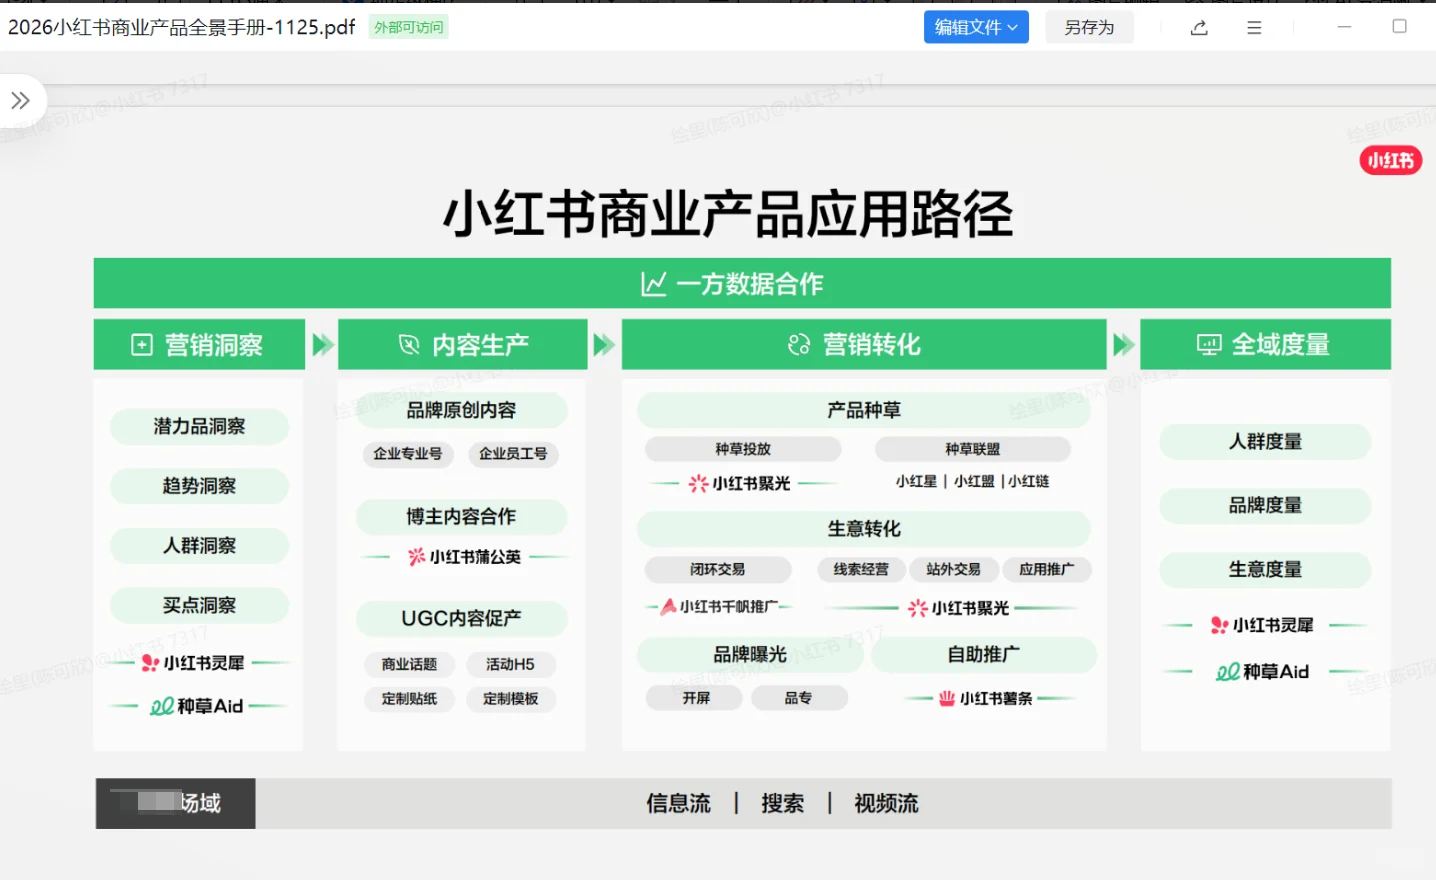Viewport: 1436px width, 880px height.
Task: Open the 编辑文件 dropdown menu
Action: [975, 27]
